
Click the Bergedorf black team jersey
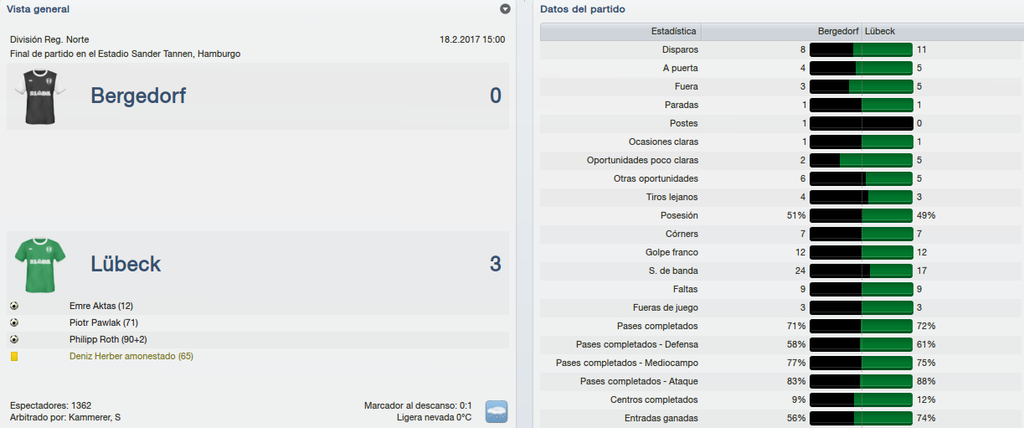[x=40, y=97]
